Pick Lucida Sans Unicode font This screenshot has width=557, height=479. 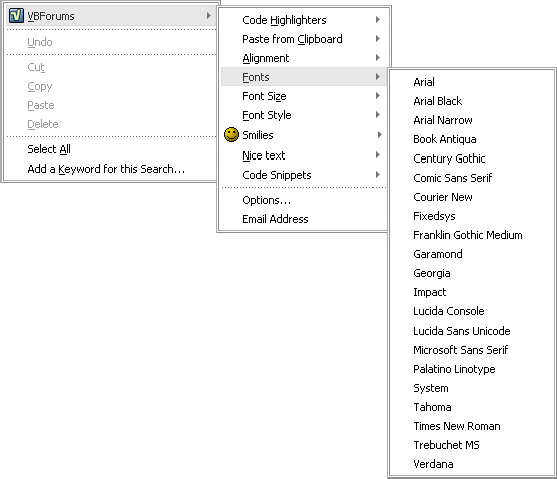click(472, 331)
